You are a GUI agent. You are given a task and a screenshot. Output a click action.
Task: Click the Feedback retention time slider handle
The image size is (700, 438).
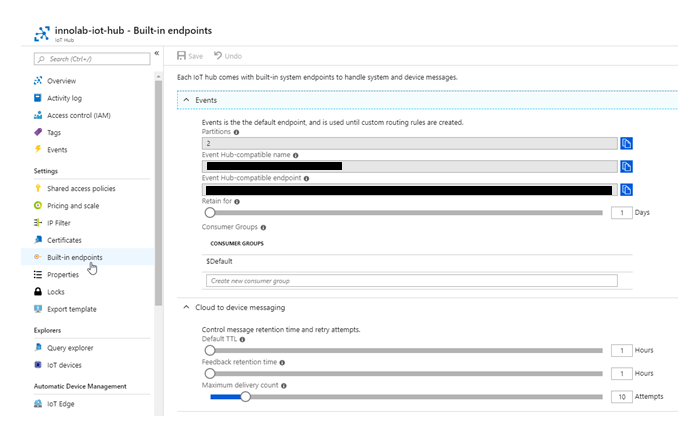coord(210,373)
